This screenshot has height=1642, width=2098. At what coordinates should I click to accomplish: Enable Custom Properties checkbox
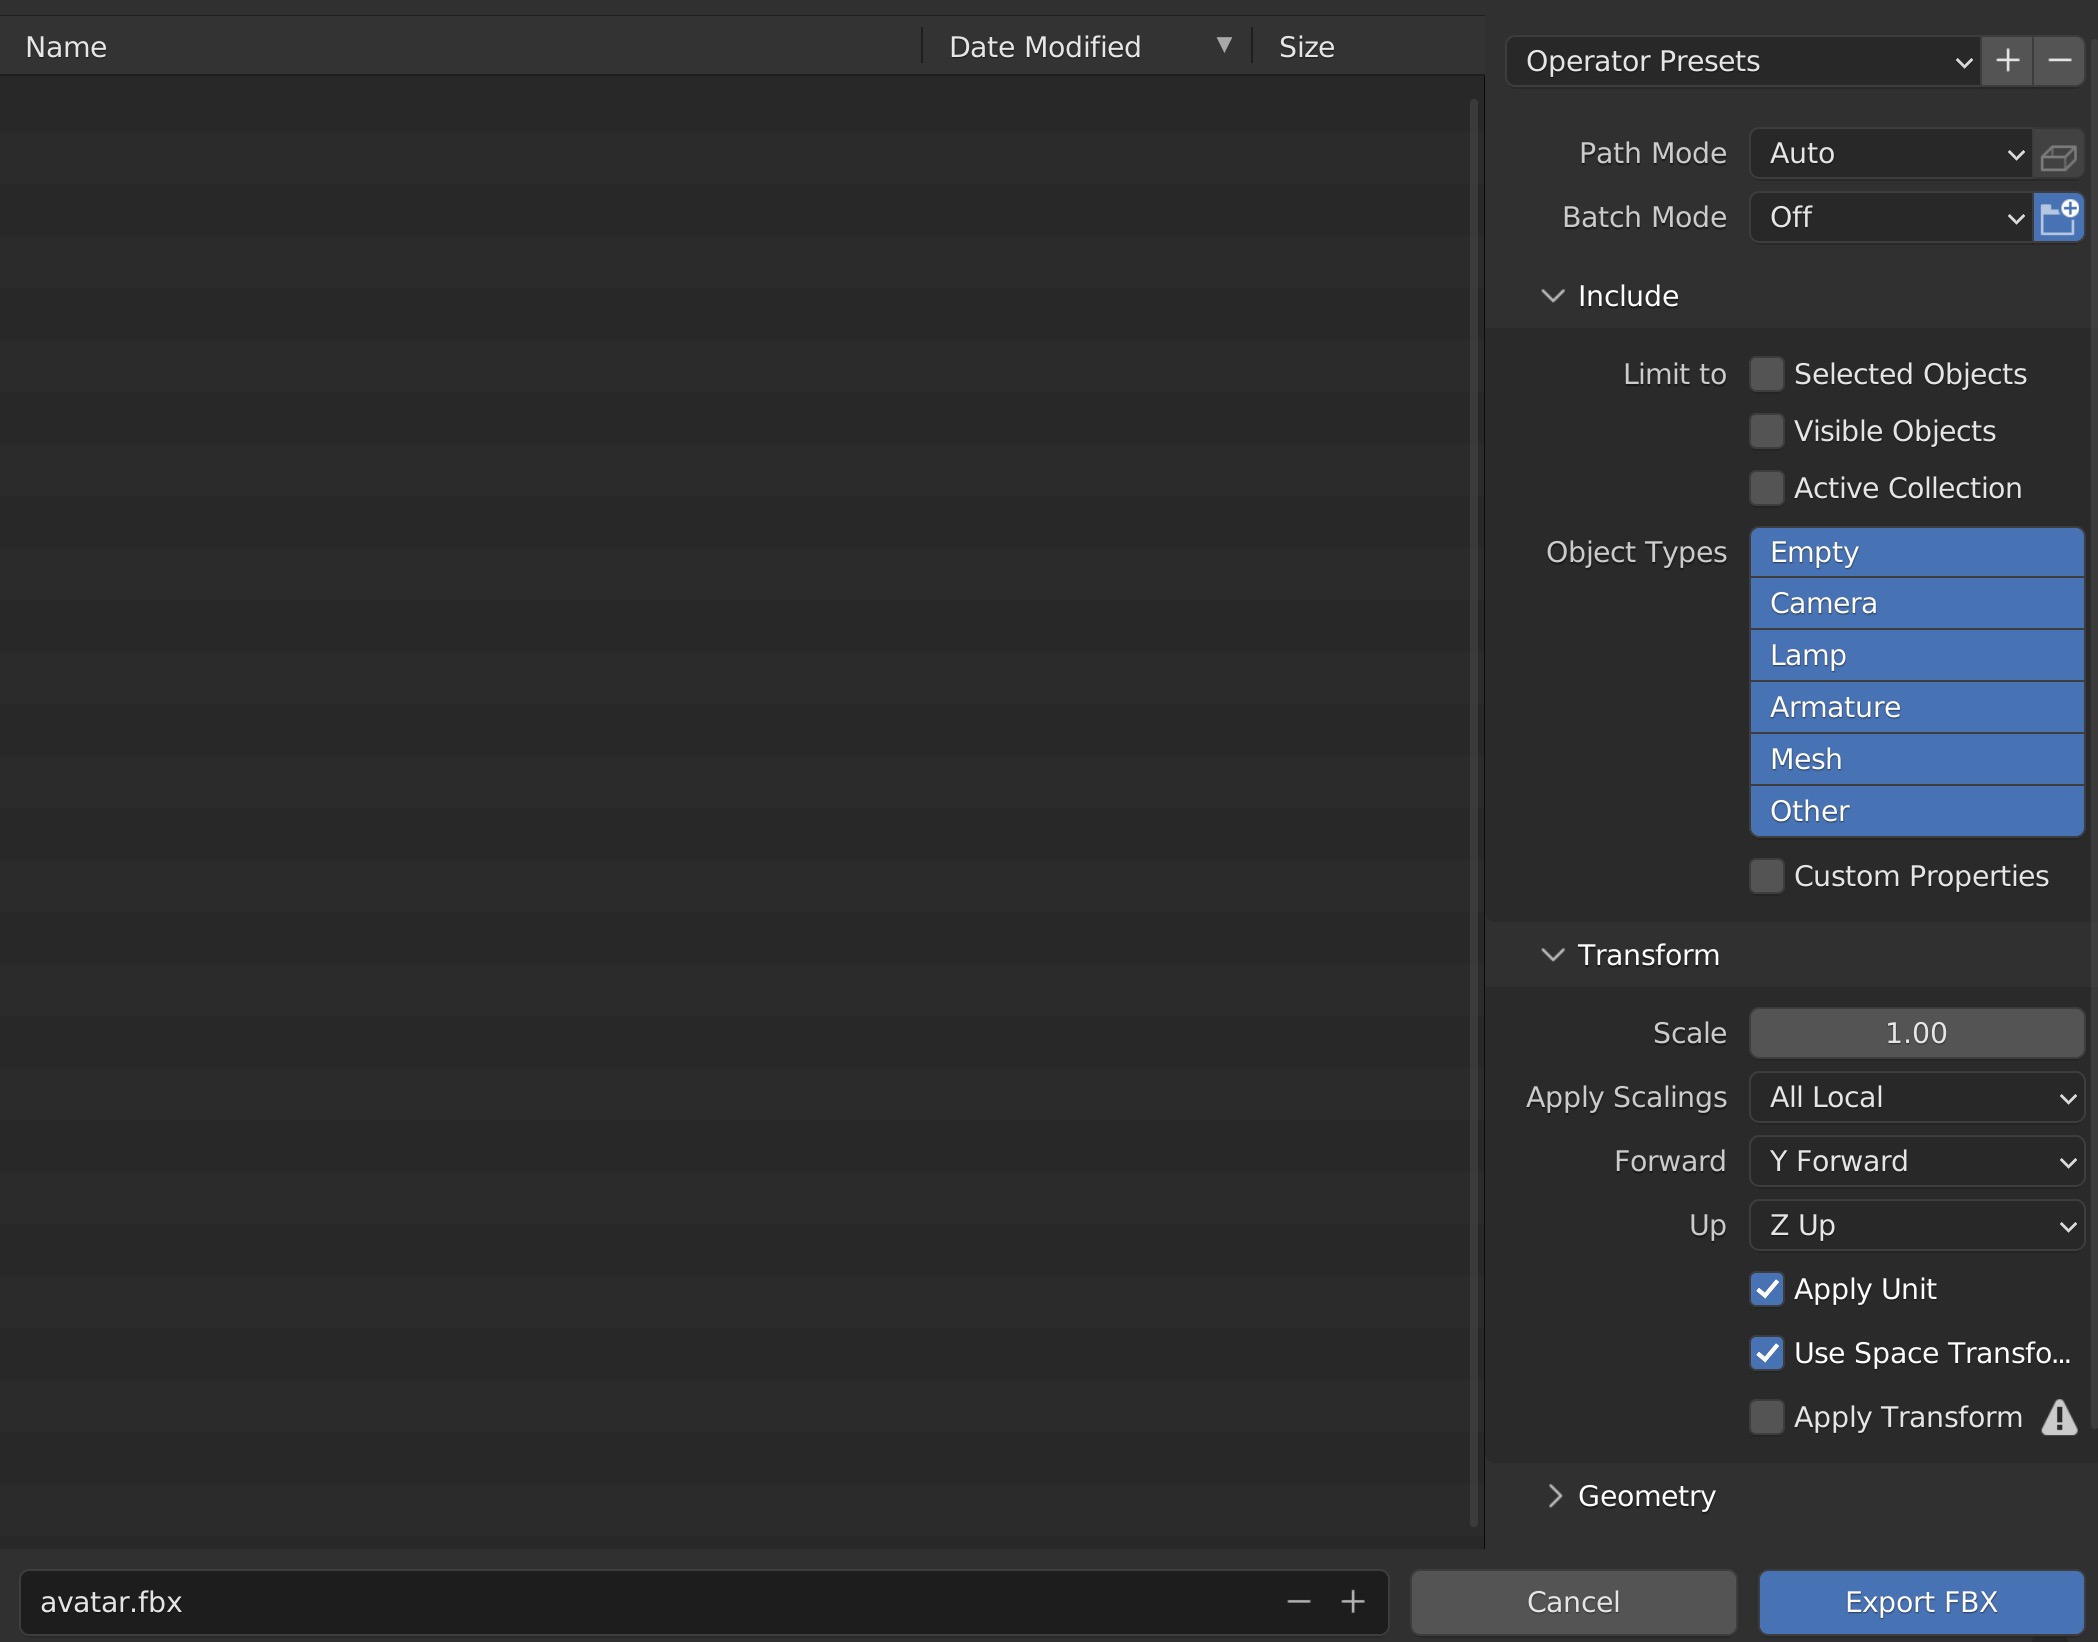pos(1766,876)
